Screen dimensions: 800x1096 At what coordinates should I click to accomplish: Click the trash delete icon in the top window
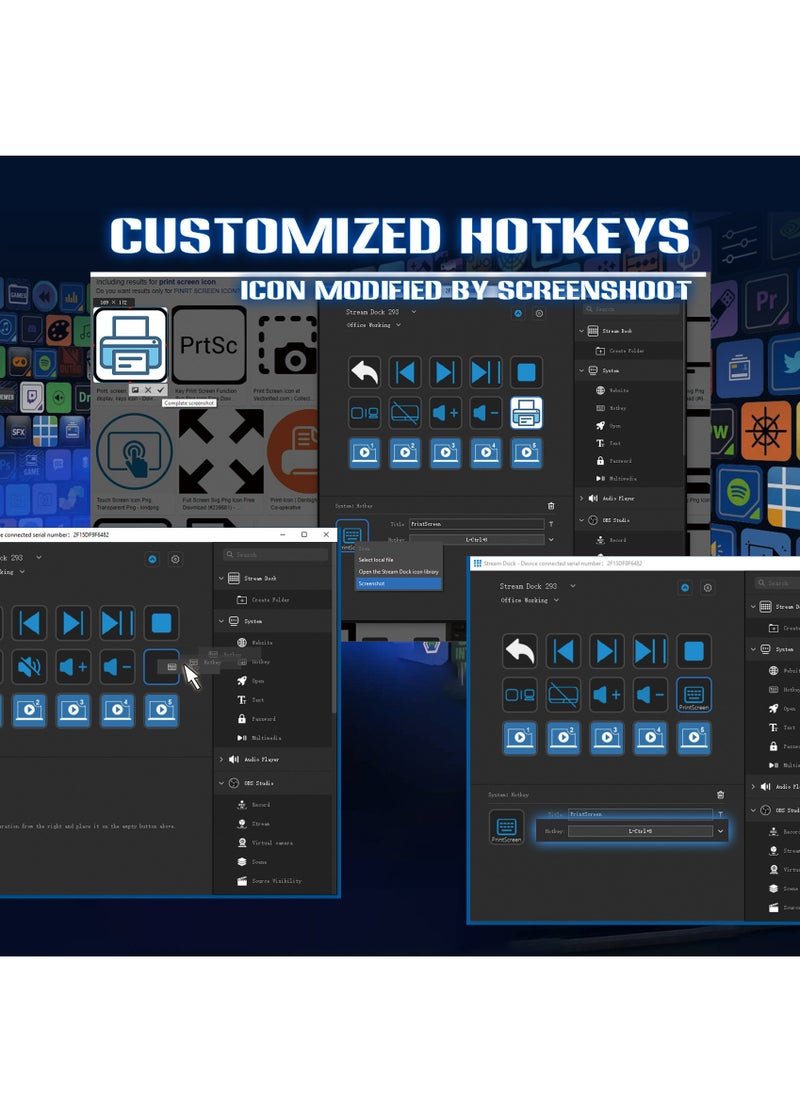click(x=551, y=505)
